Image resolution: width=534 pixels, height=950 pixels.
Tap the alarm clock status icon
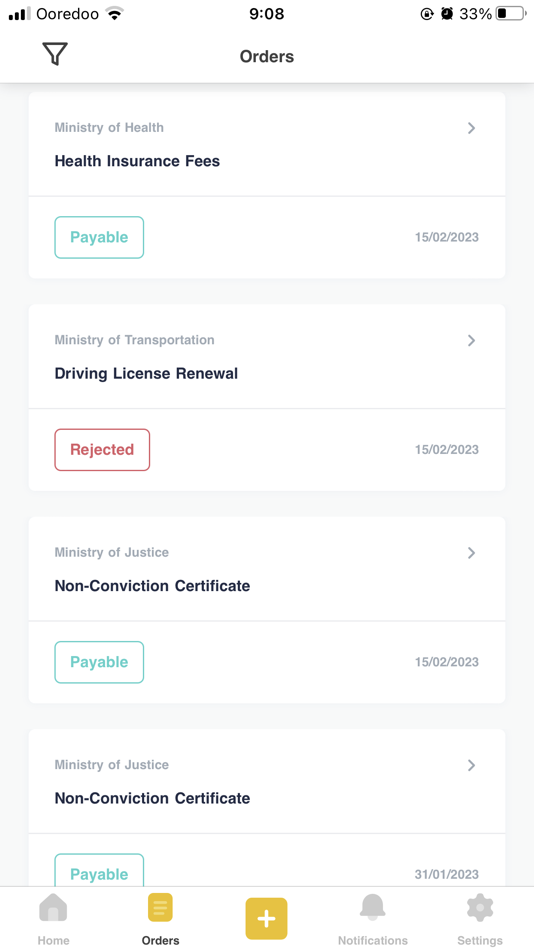point(447,13)
